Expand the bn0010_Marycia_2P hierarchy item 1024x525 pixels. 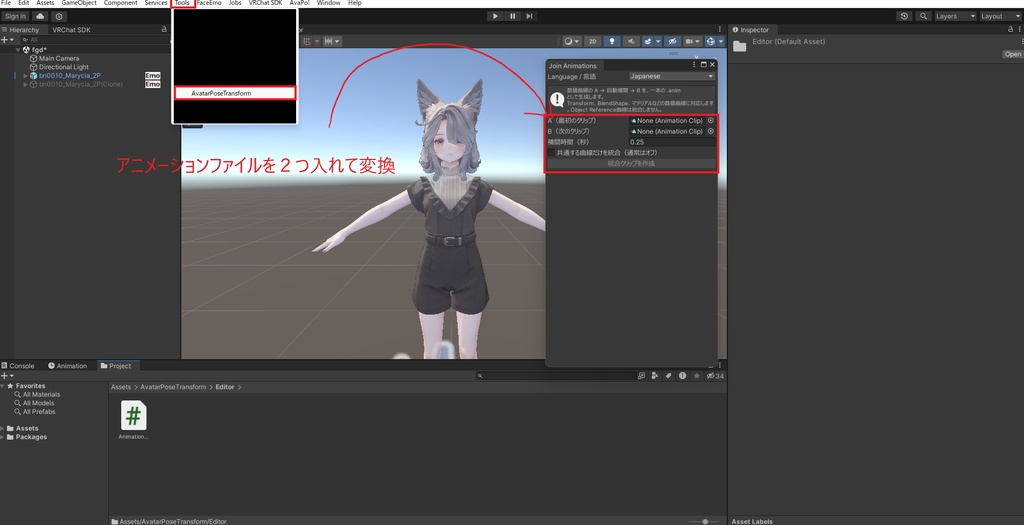tap(25, 76)
